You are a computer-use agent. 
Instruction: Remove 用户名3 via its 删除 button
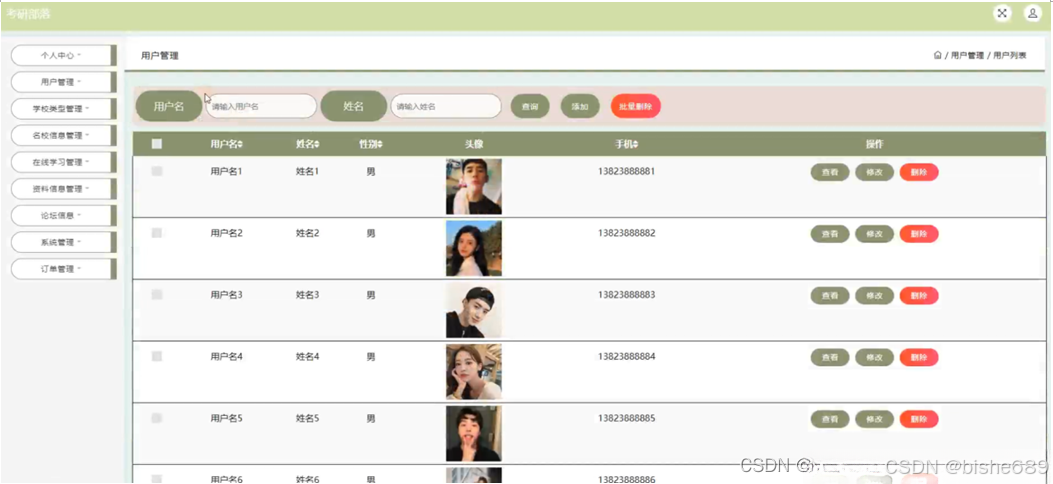point(919,296)
